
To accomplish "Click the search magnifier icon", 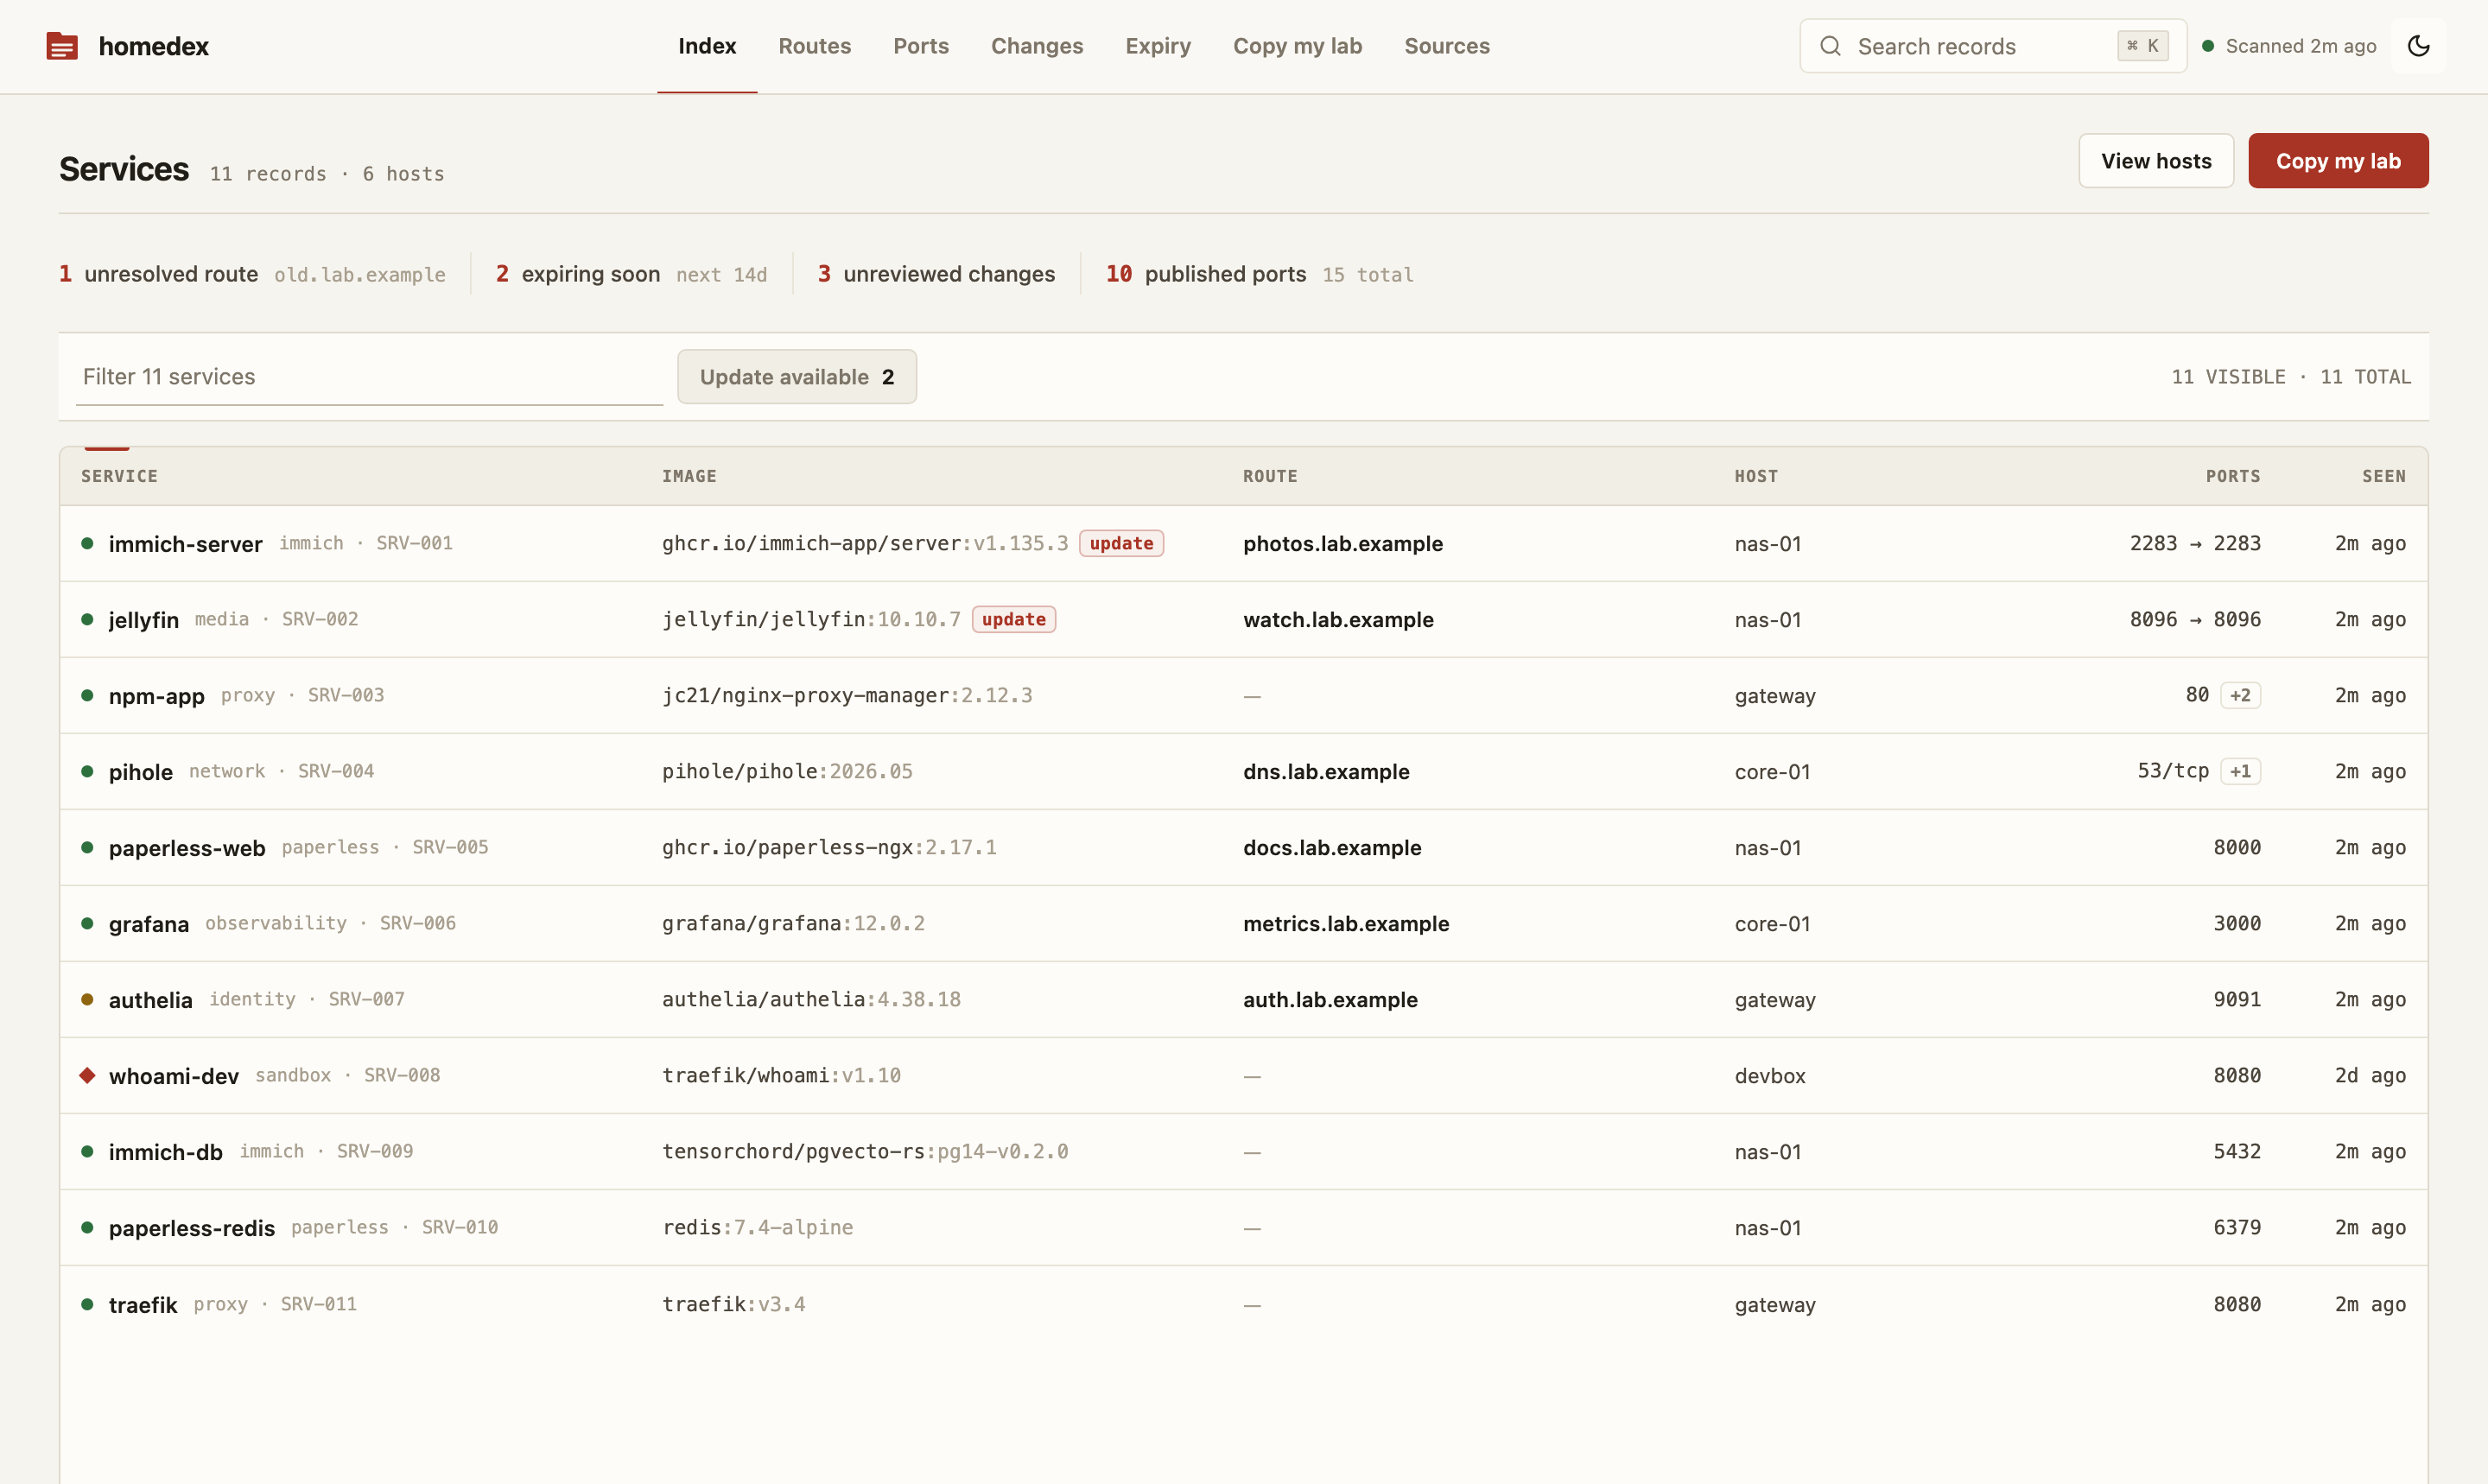I will coord(1830,46).
